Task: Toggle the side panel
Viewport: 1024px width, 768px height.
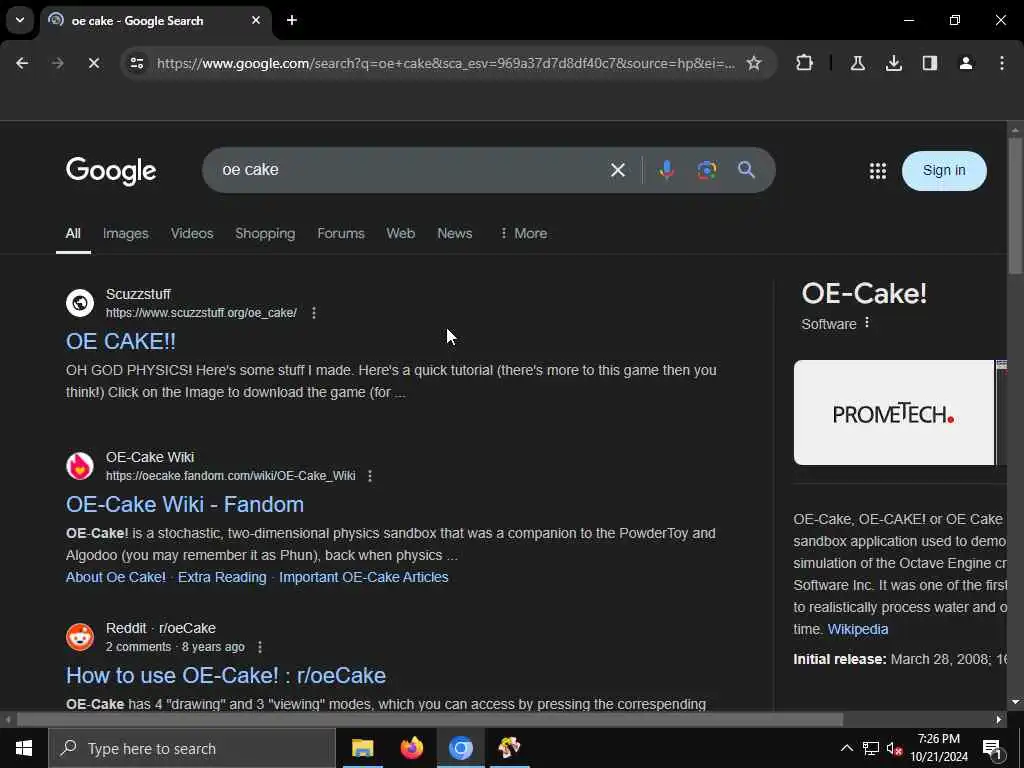Action: pyautogui.click(x=930, y=63)
